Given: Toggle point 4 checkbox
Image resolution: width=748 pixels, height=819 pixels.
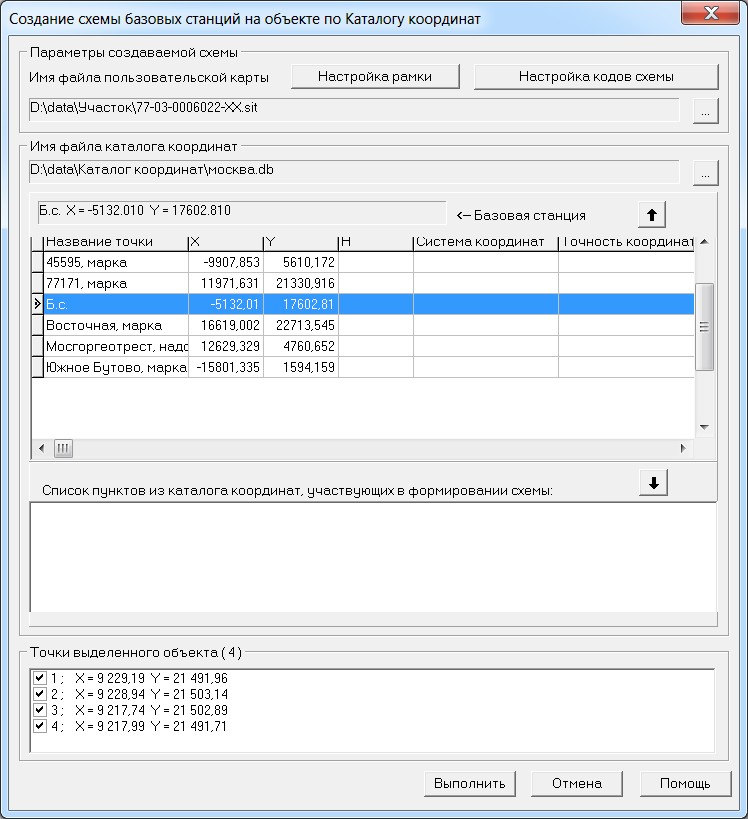Looking at the screenshot, I should pyautogui.click(x=40, y=726).
